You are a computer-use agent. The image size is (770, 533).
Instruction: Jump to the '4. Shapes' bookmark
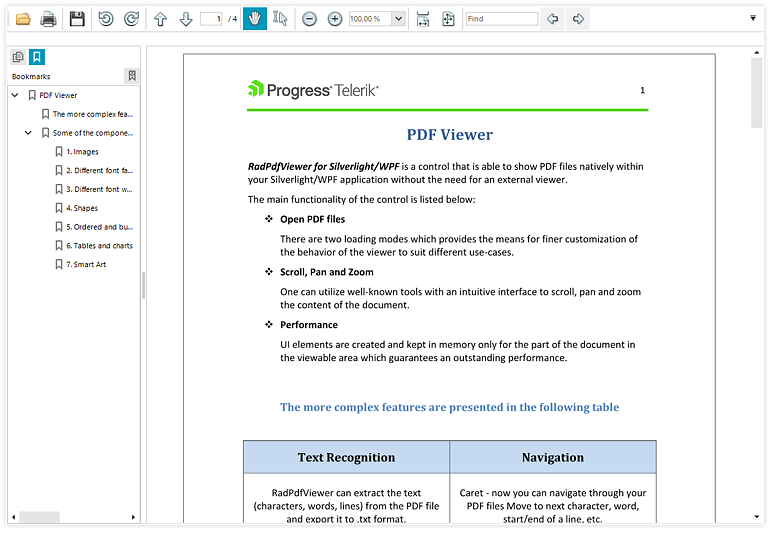[x=82, y=208]
